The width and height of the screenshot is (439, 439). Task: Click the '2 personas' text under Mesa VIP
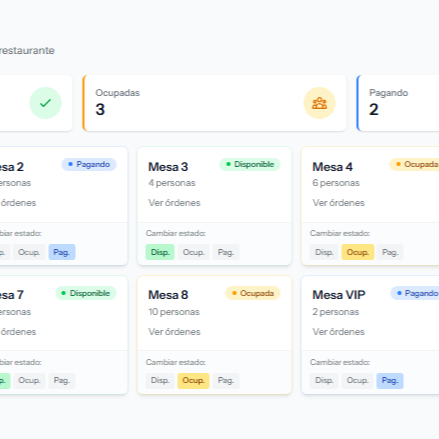coord(336,312)
